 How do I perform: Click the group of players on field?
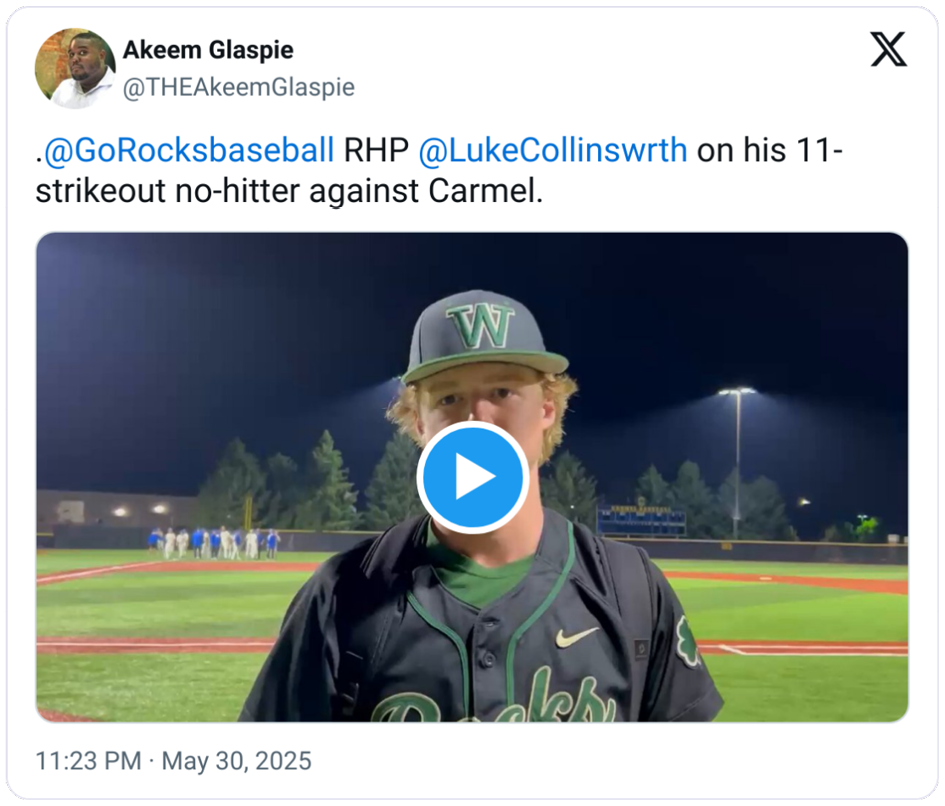(x=214, y=543)
